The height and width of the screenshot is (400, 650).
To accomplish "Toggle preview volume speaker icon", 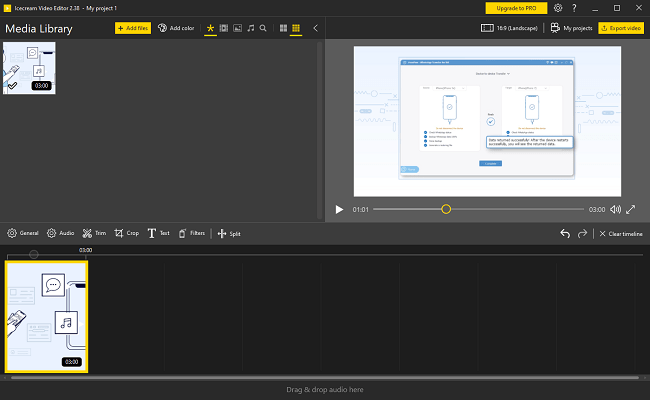I will (616, 209).
